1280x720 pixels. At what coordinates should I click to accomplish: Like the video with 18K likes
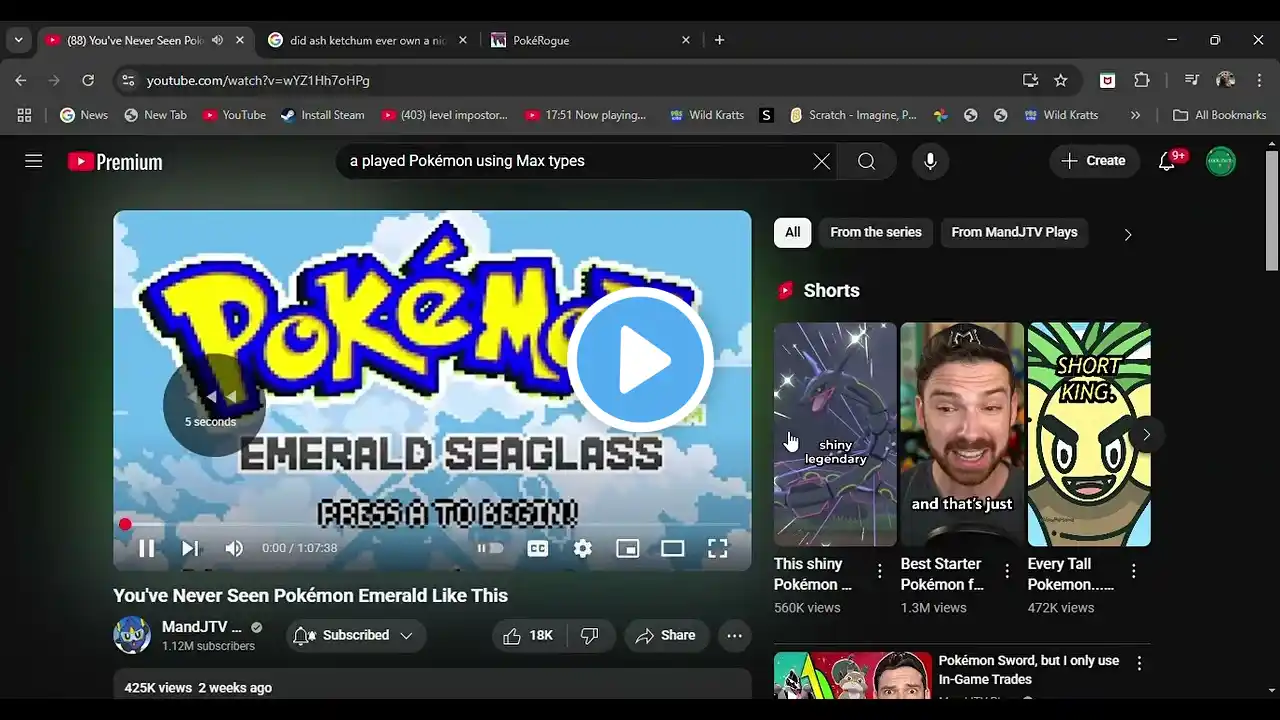(x=527, y=635)
